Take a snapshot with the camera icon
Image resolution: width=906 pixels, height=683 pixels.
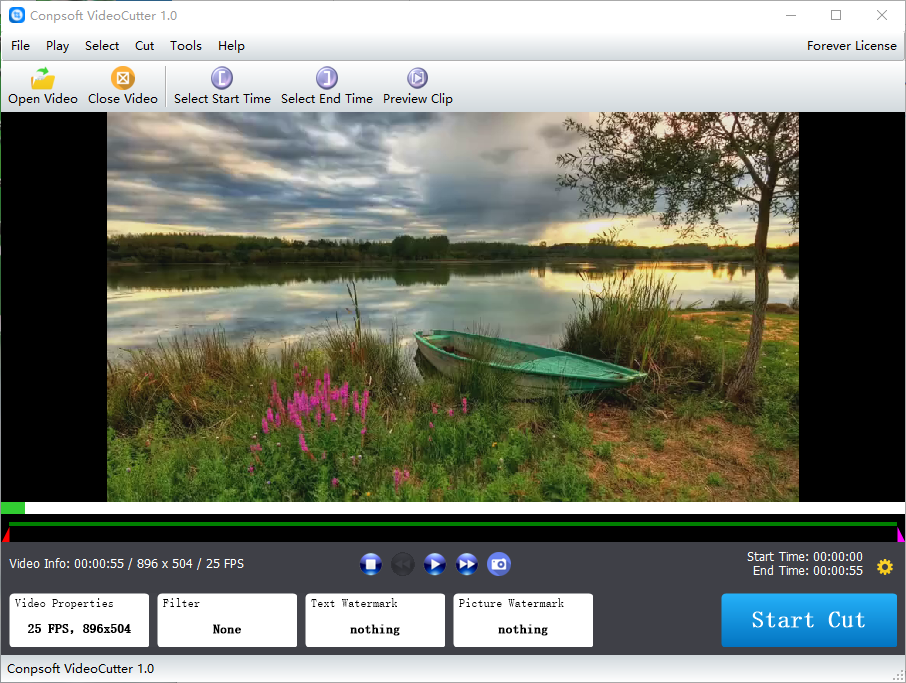(x=499, y=564)
